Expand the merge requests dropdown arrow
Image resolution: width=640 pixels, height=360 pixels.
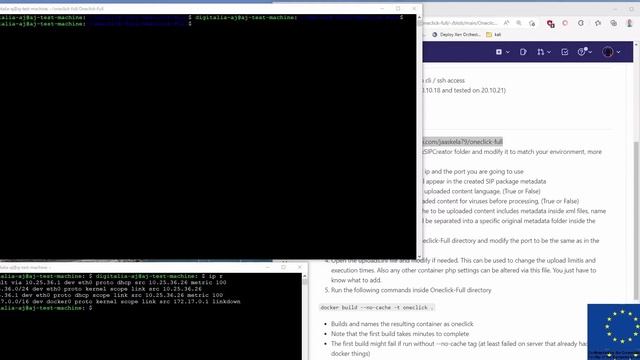pyautogui.click(x=549, y=52)
